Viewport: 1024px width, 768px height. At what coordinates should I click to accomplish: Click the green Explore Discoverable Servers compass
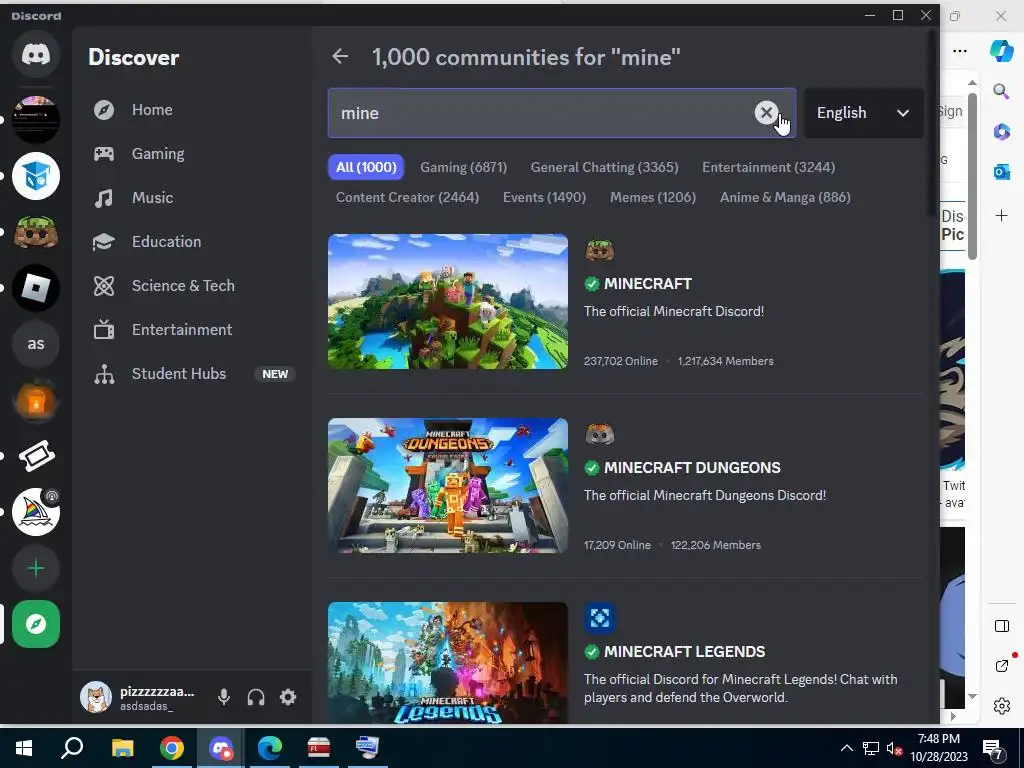(x=36, y=624)
